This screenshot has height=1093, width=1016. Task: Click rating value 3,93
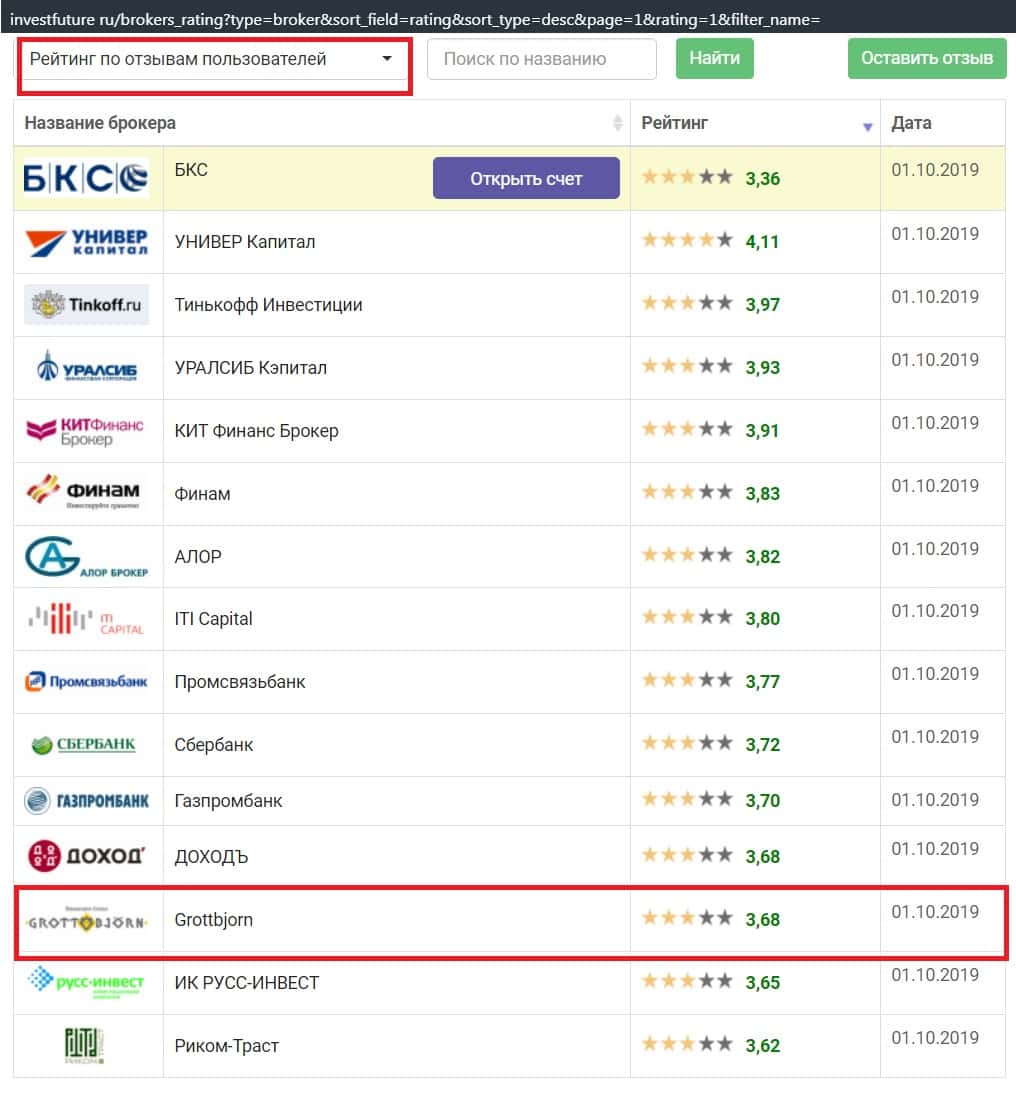pyautogui.click(x=762, y=367)
